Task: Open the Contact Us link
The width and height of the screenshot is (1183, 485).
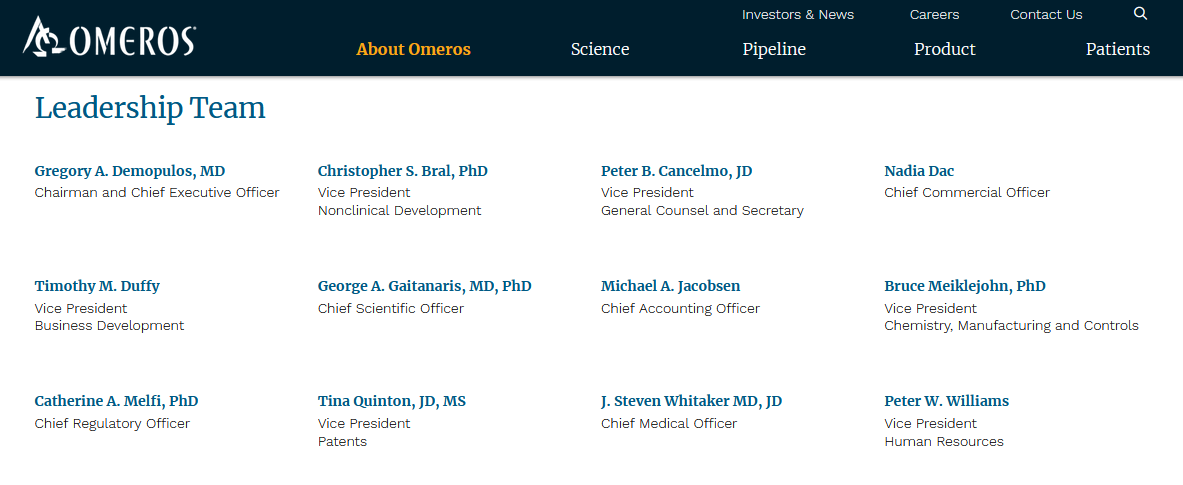Action: 1046,15
